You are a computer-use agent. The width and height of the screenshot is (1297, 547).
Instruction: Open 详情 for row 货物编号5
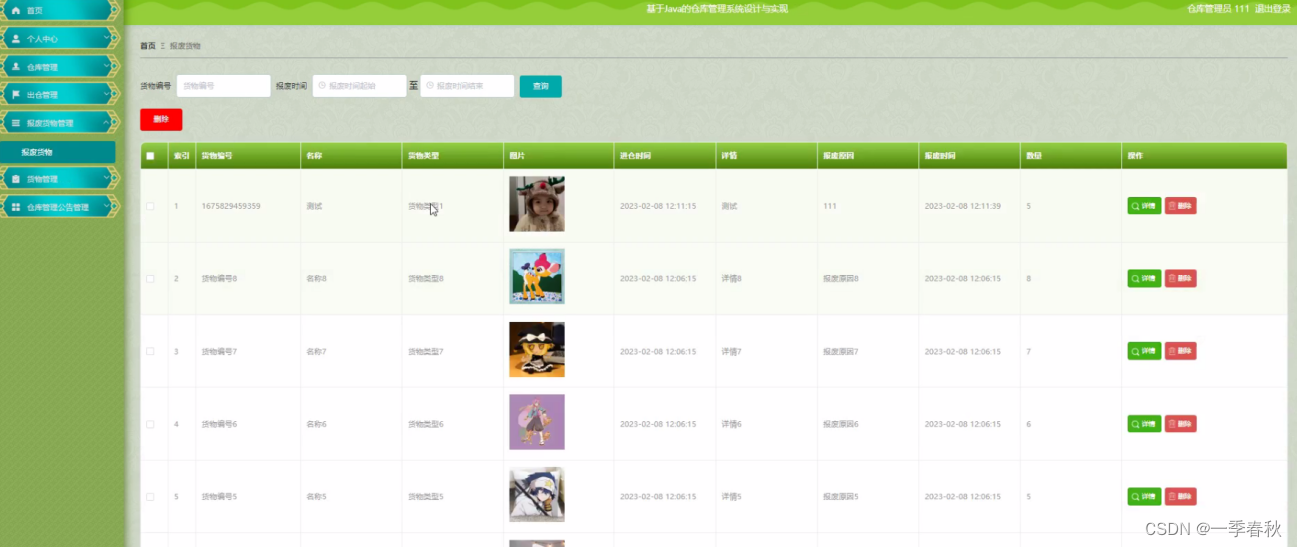(1144, 496)
